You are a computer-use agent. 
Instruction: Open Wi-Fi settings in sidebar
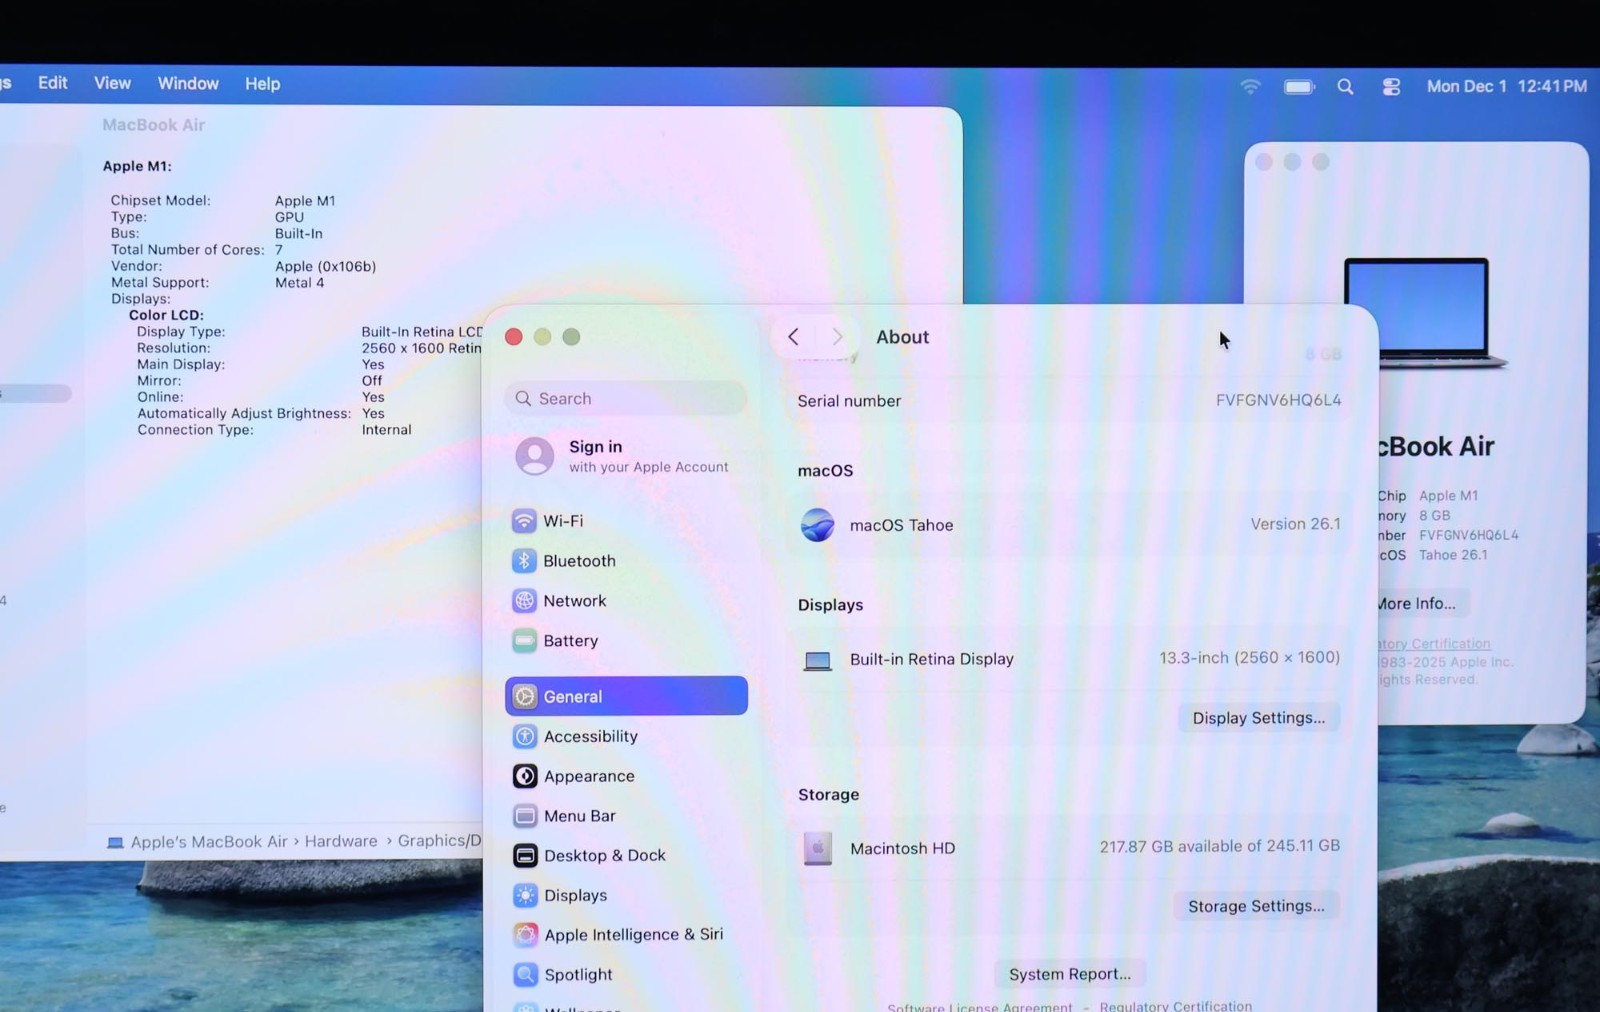(562, 521)
